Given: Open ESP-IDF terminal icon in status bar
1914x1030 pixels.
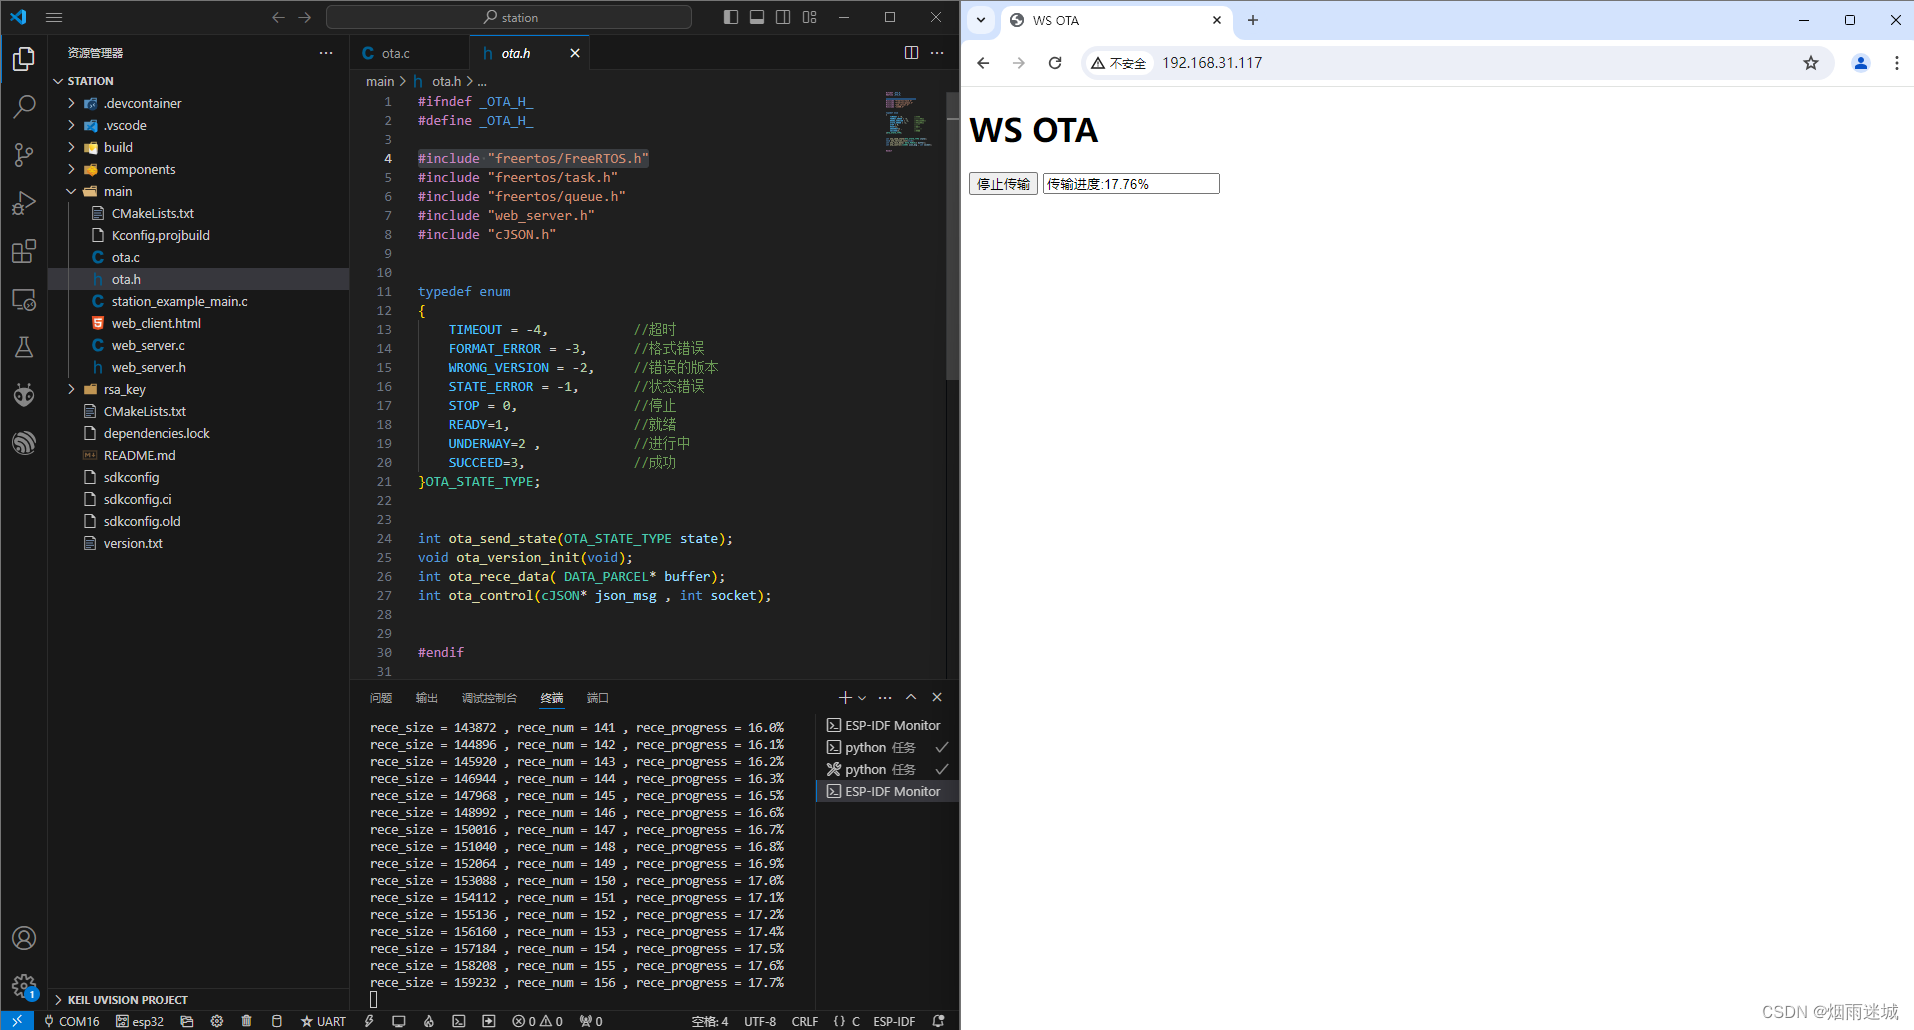Looking at the screenshot, I should 459,1021.
